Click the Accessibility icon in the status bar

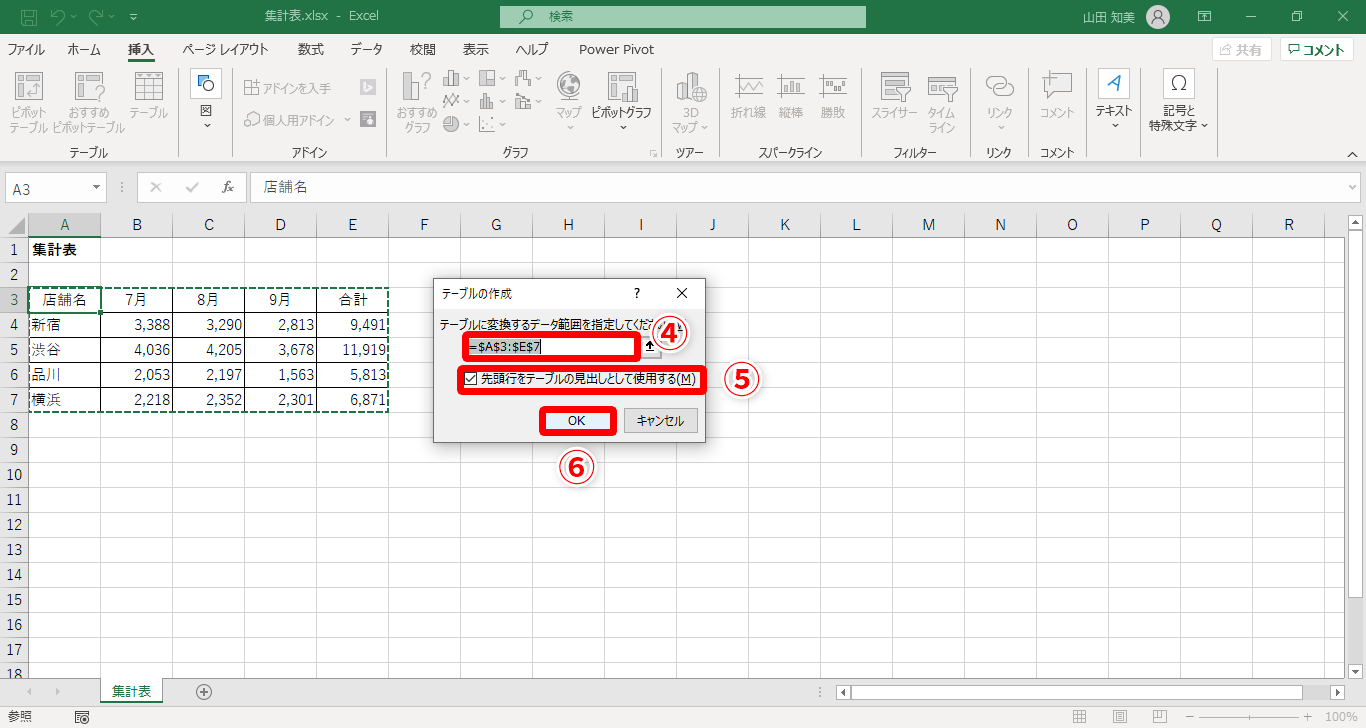(x=82, y=717)
